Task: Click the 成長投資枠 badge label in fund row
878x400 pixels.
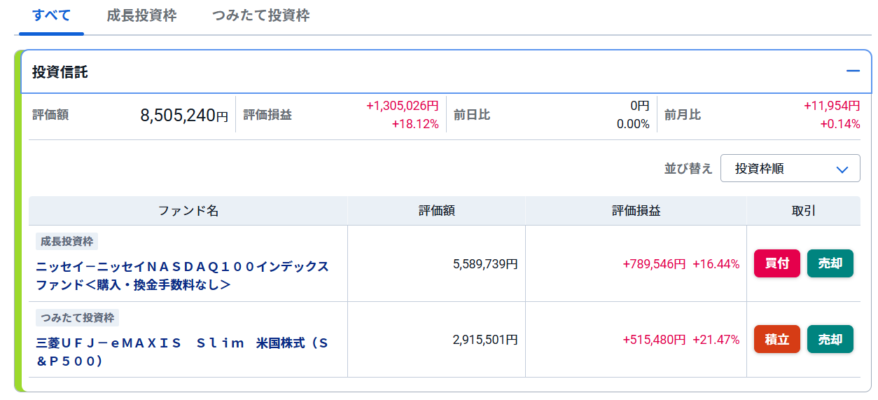Action: 67,241
